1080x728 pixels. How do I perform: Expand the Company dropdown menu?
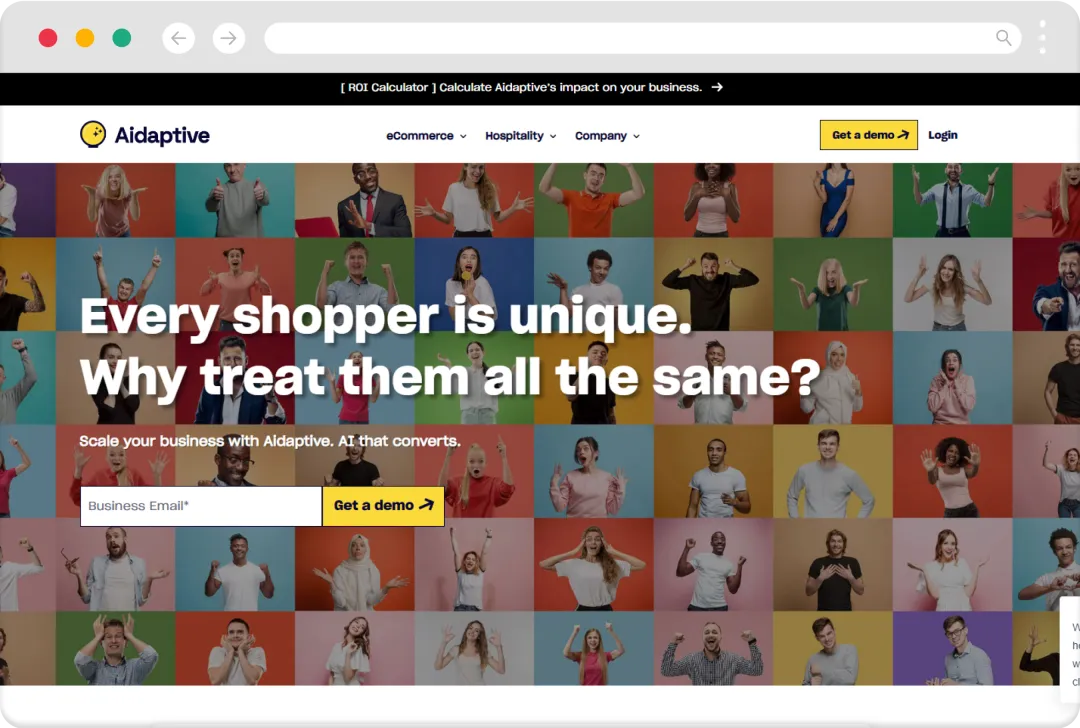tap(608, 136)
